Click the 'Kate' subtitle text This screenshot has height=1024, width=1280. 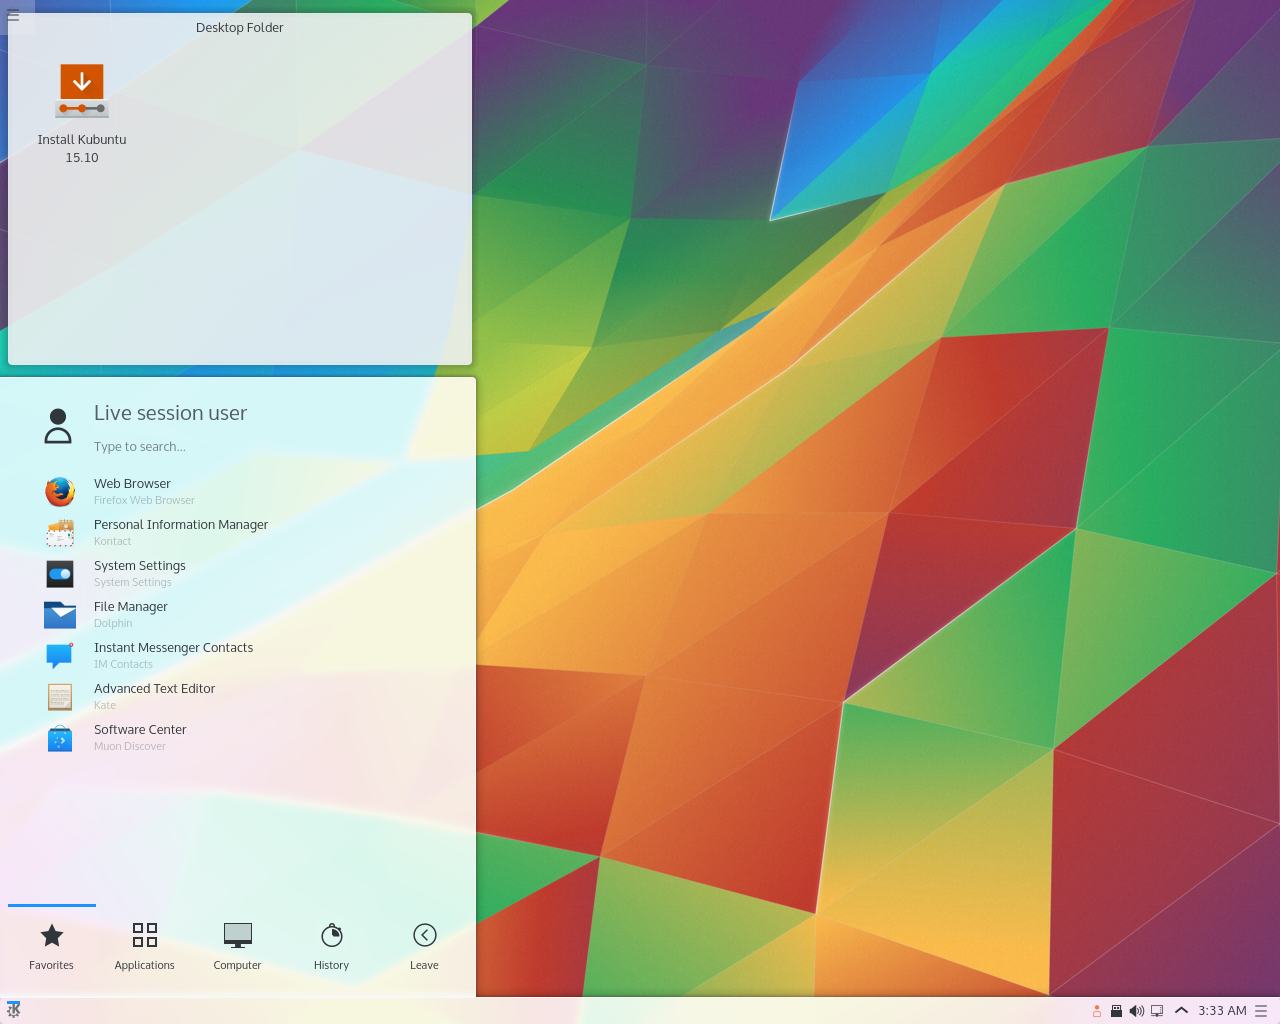[105, 705]
